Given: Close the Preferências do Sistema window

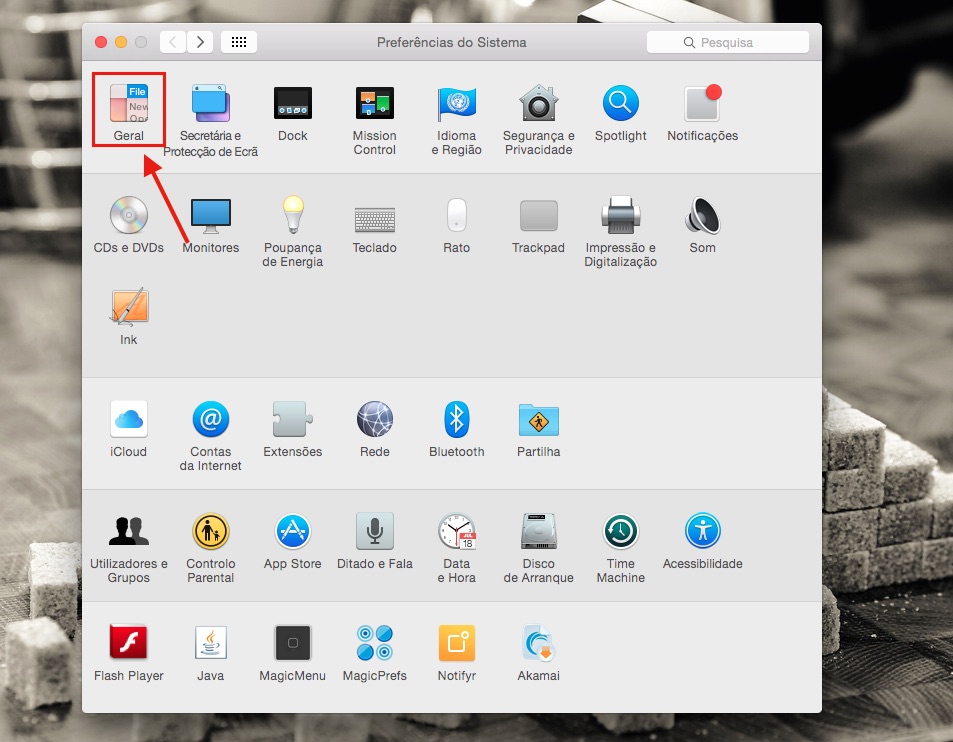Looking at the screenshot, I should pyautogui.click(x=101, y=42).
